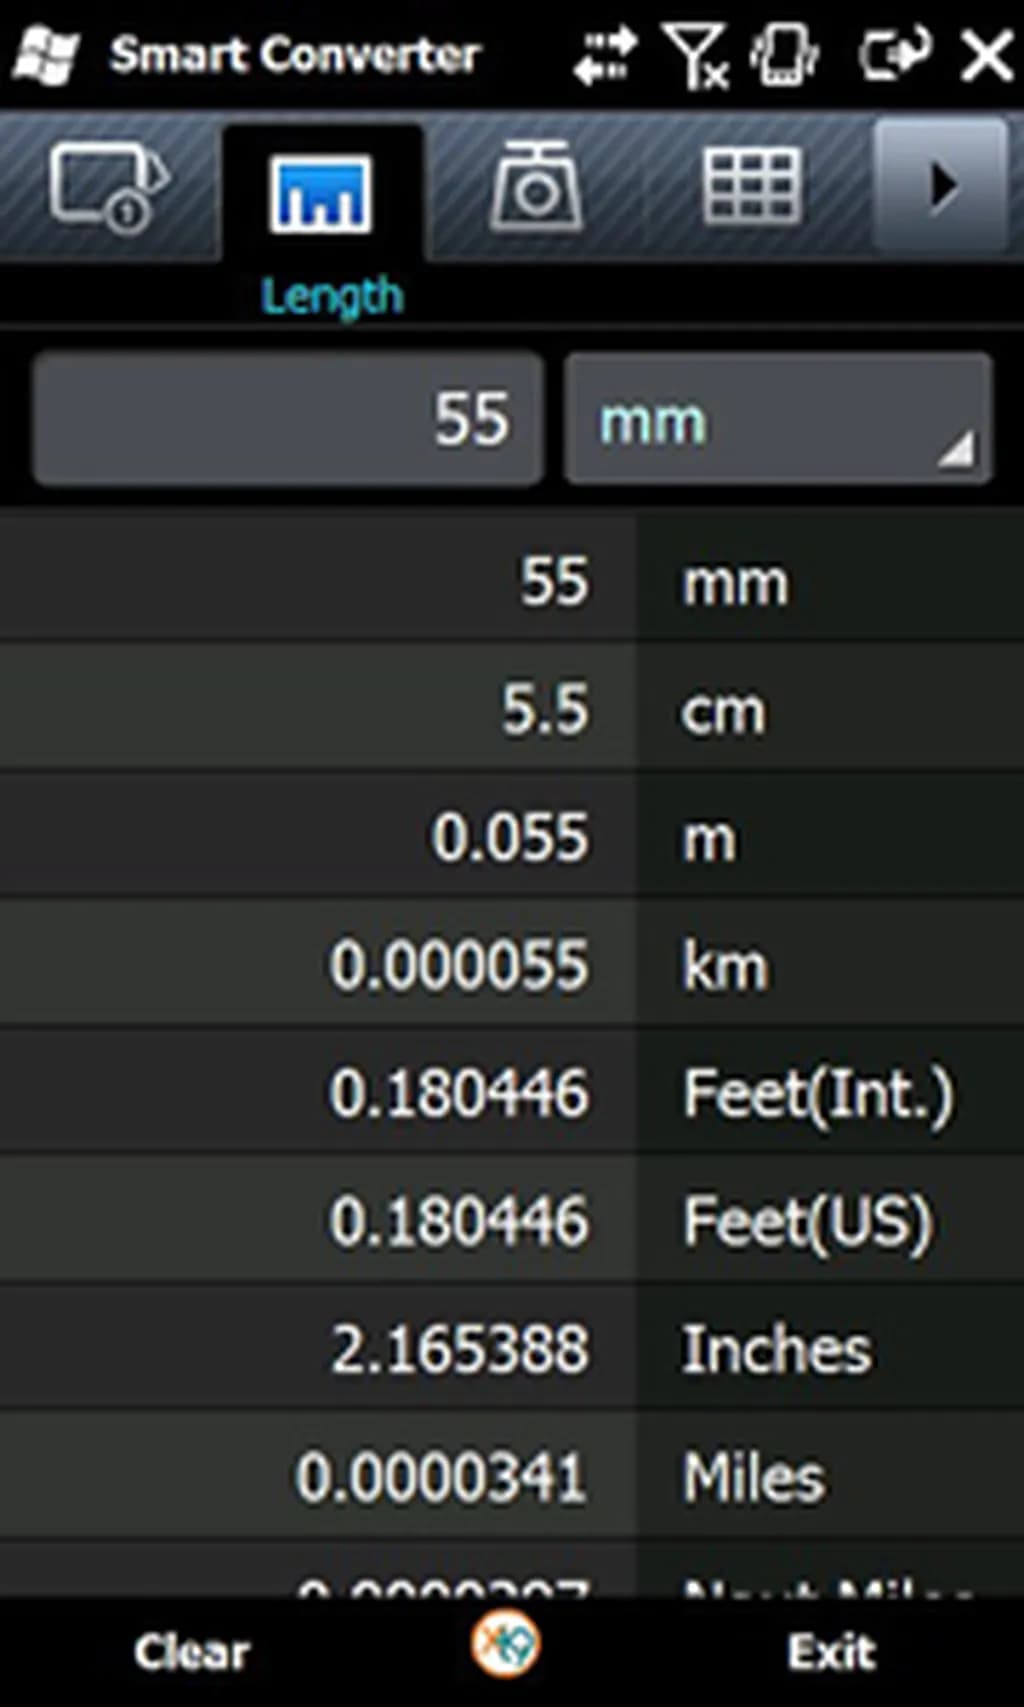Viewport: 1024px width, 1707px height.
Task: Open the currency converter tab icon
Action: pyautogui.click(x=108, y=186)
